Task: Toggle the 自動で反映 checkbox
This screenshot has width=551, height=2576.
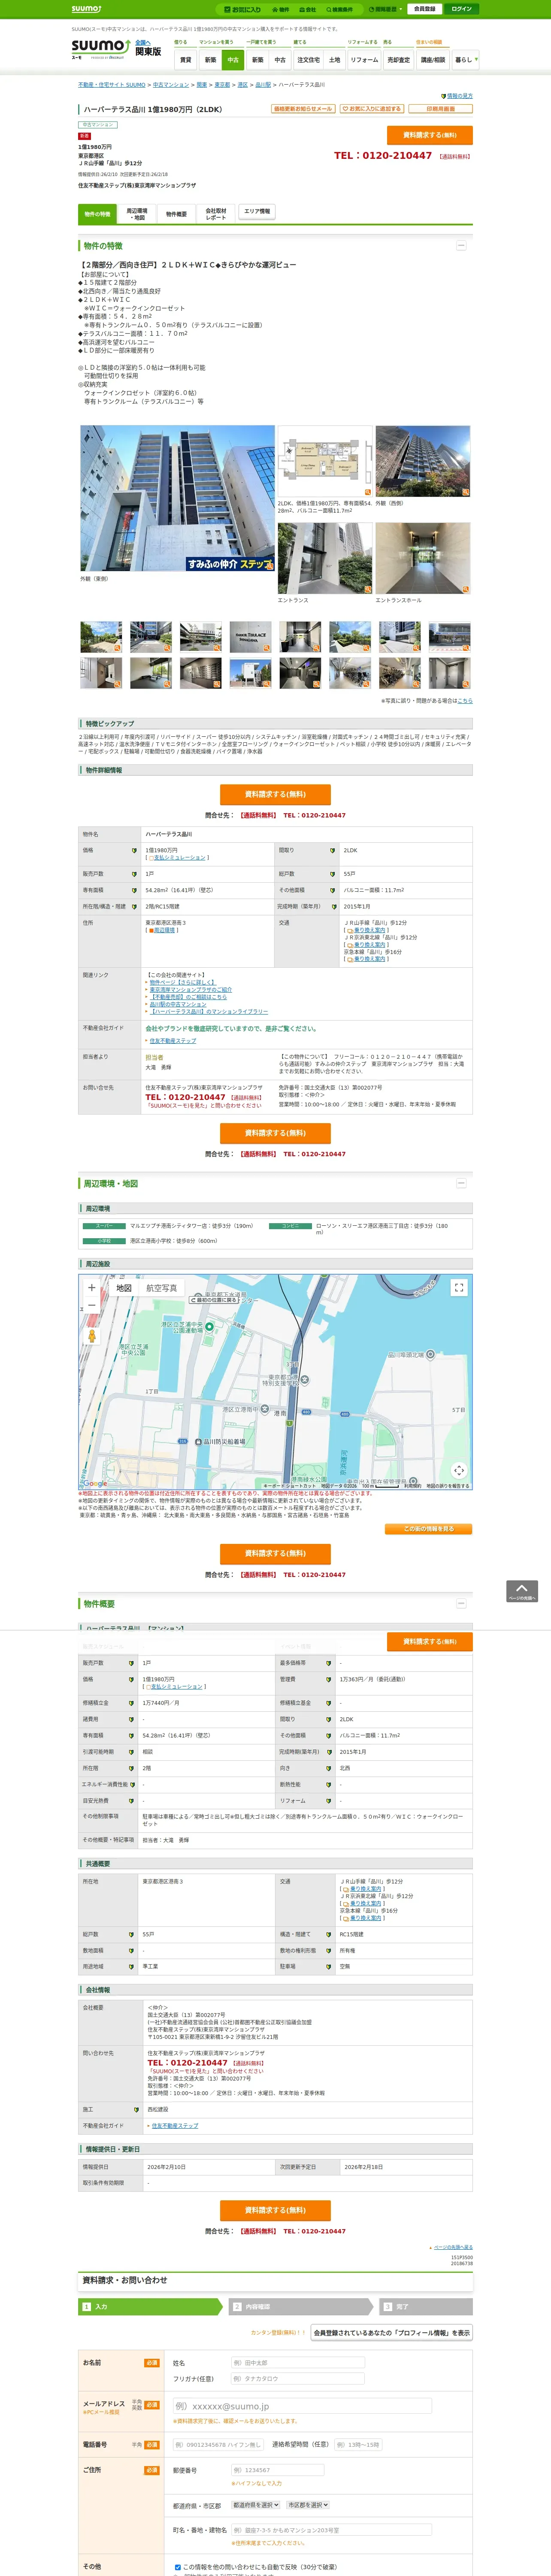Action: click(178, 2567)
